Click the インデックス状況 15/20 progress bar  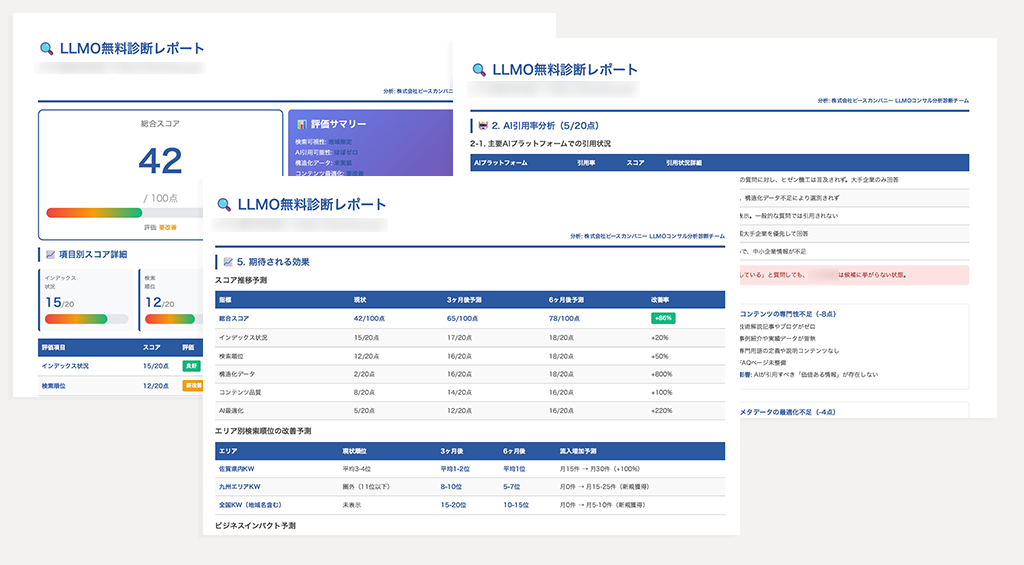click(86, 319)
